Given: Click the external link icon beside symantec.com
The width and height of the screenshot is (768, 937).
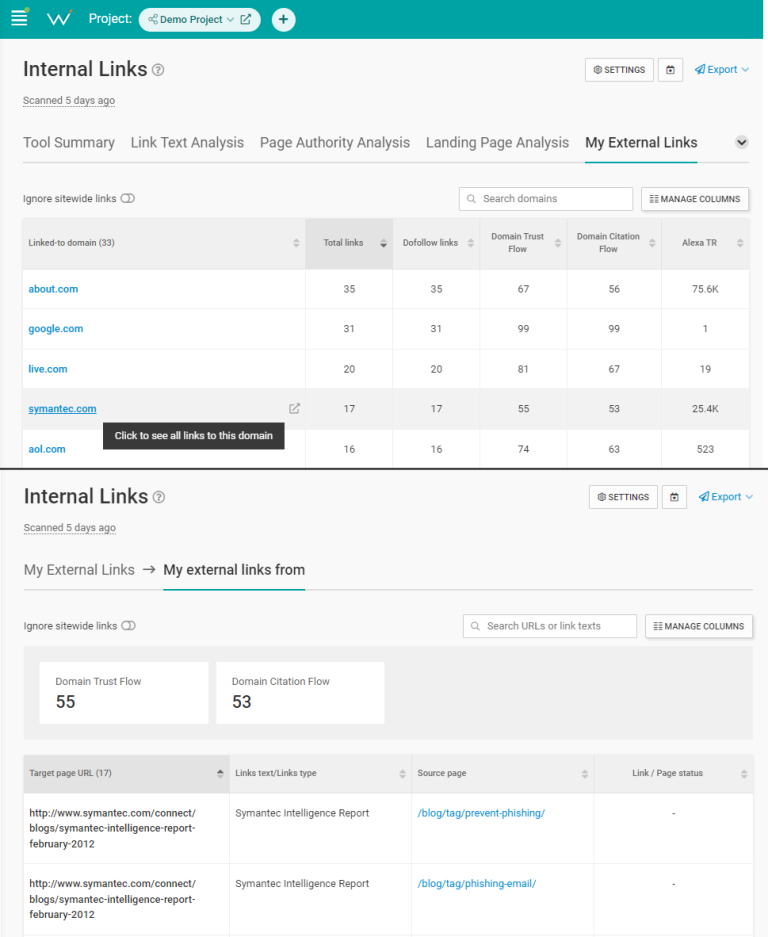Looking at the screenshot, I should point(294,408).
